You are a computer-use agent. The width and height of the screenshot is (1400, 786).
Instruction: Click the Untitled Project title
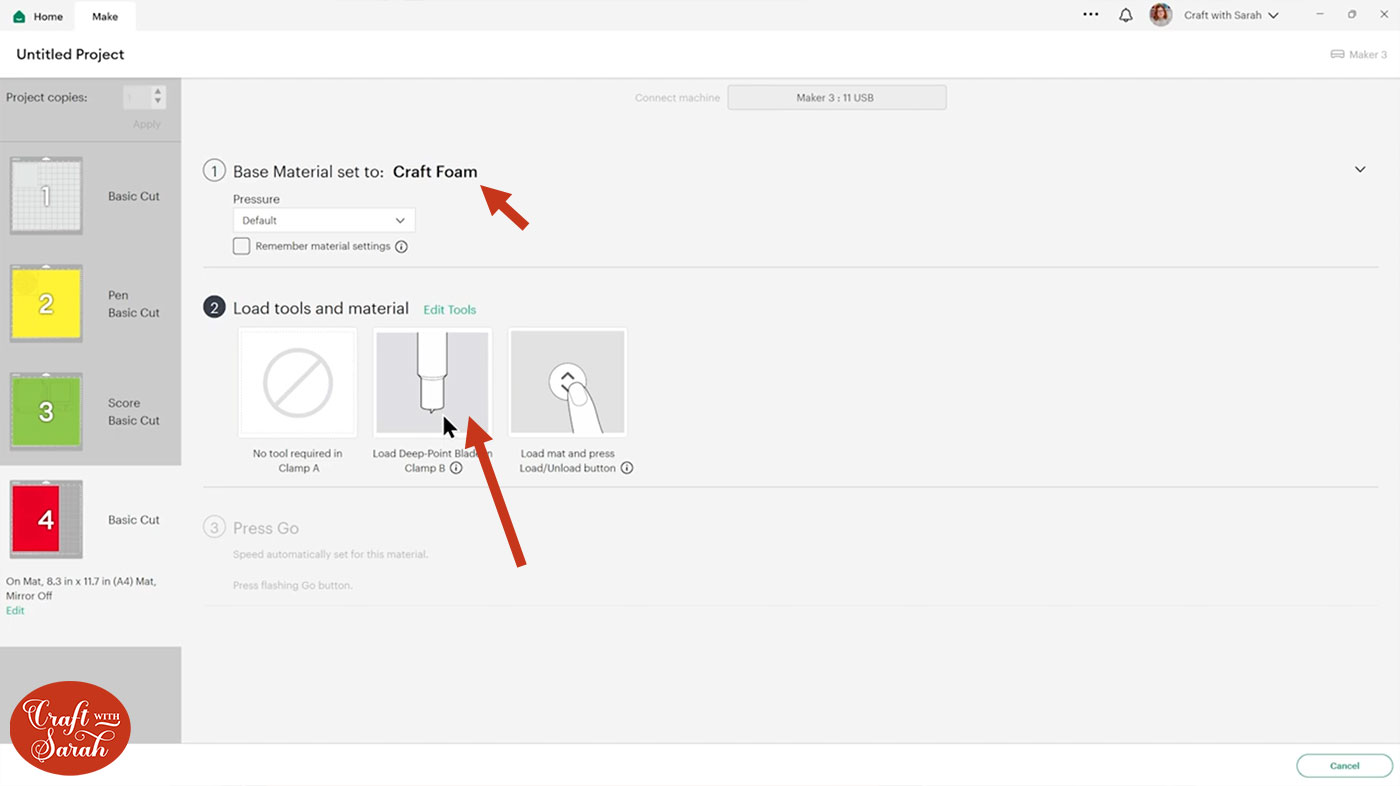coord(71,54)
